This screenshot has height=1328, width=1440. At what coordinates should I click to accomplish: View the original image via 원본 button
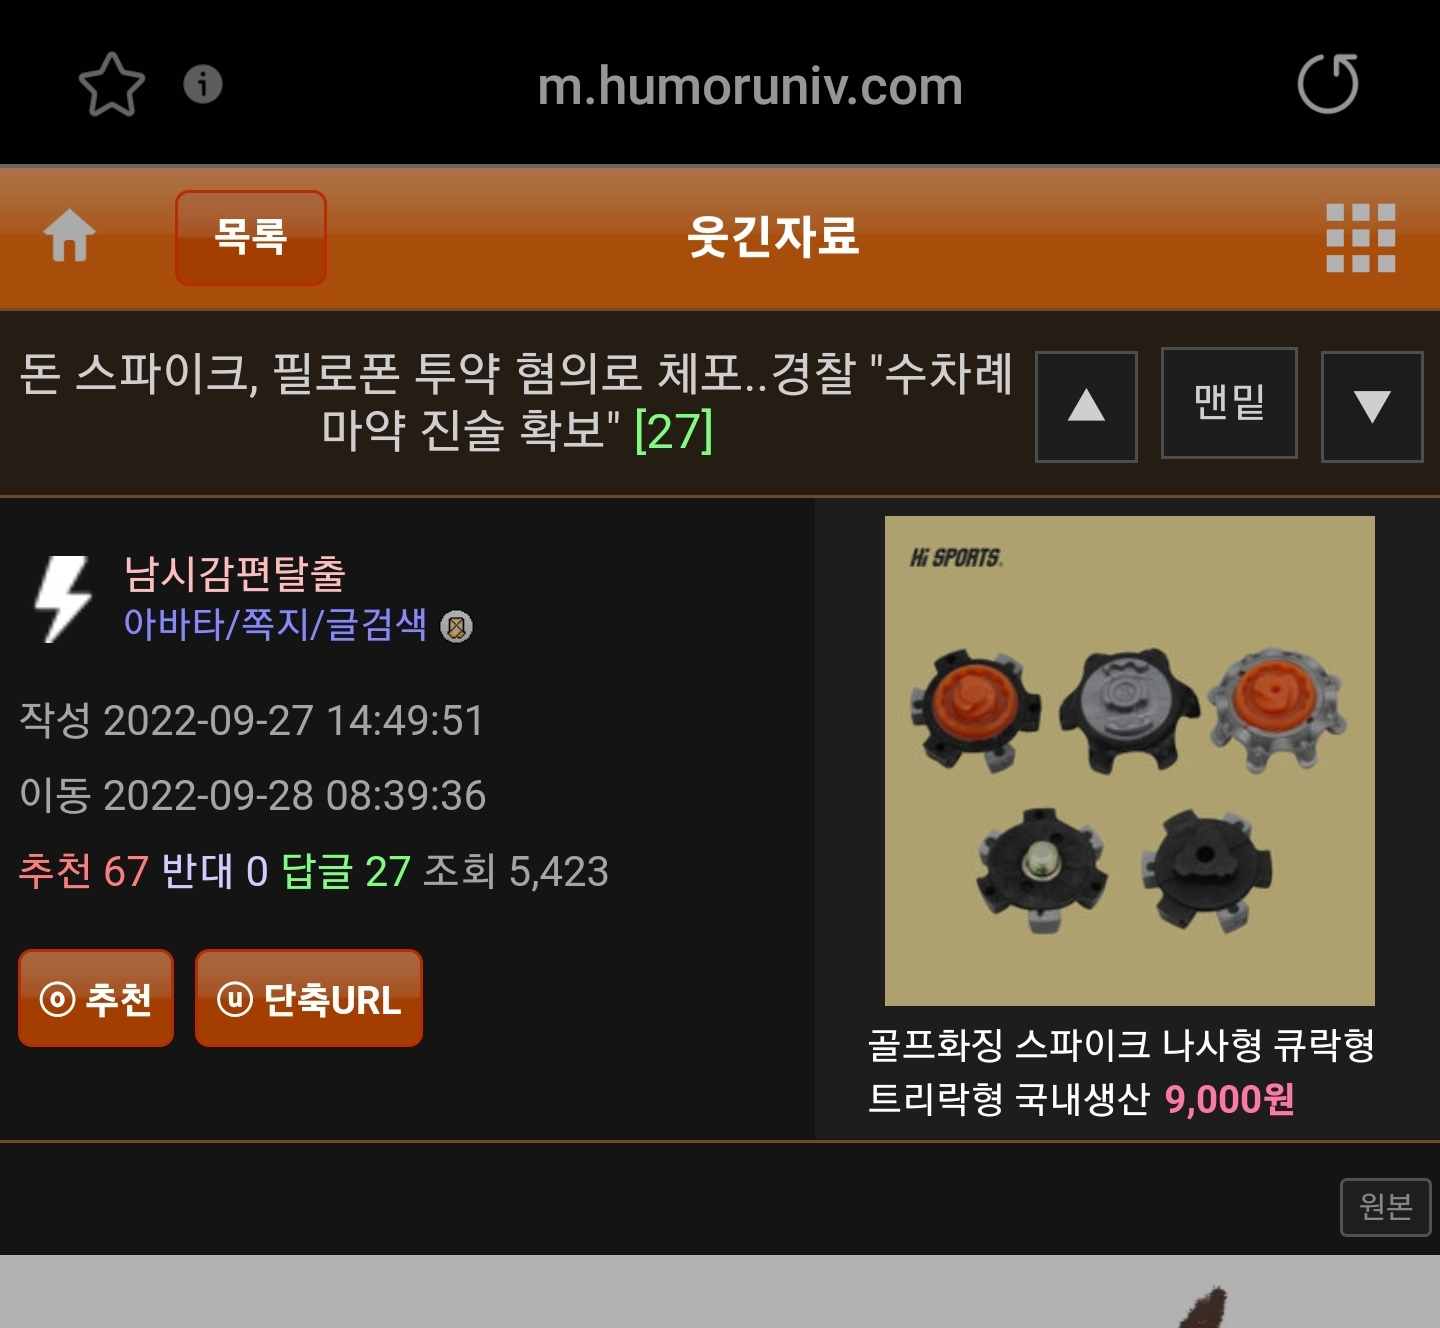(x=1385, y=1207)
